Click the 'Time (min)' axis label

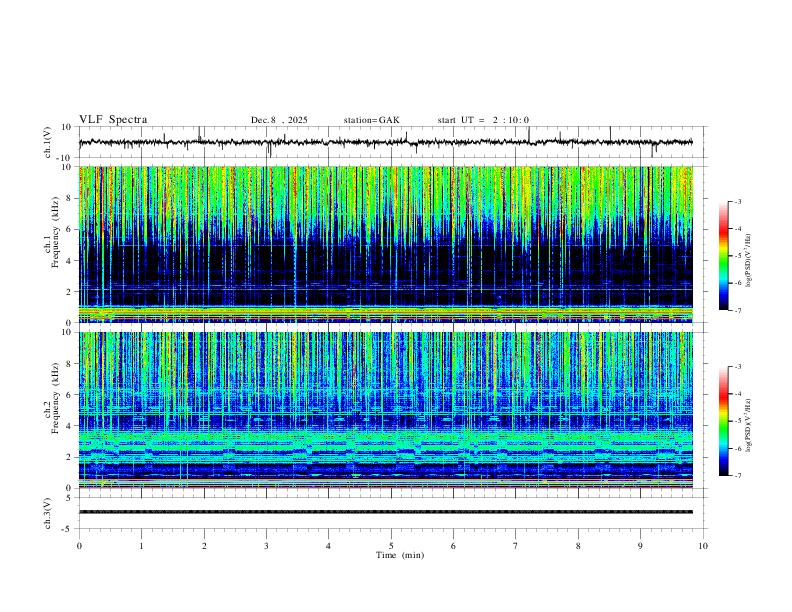point(400,555)
